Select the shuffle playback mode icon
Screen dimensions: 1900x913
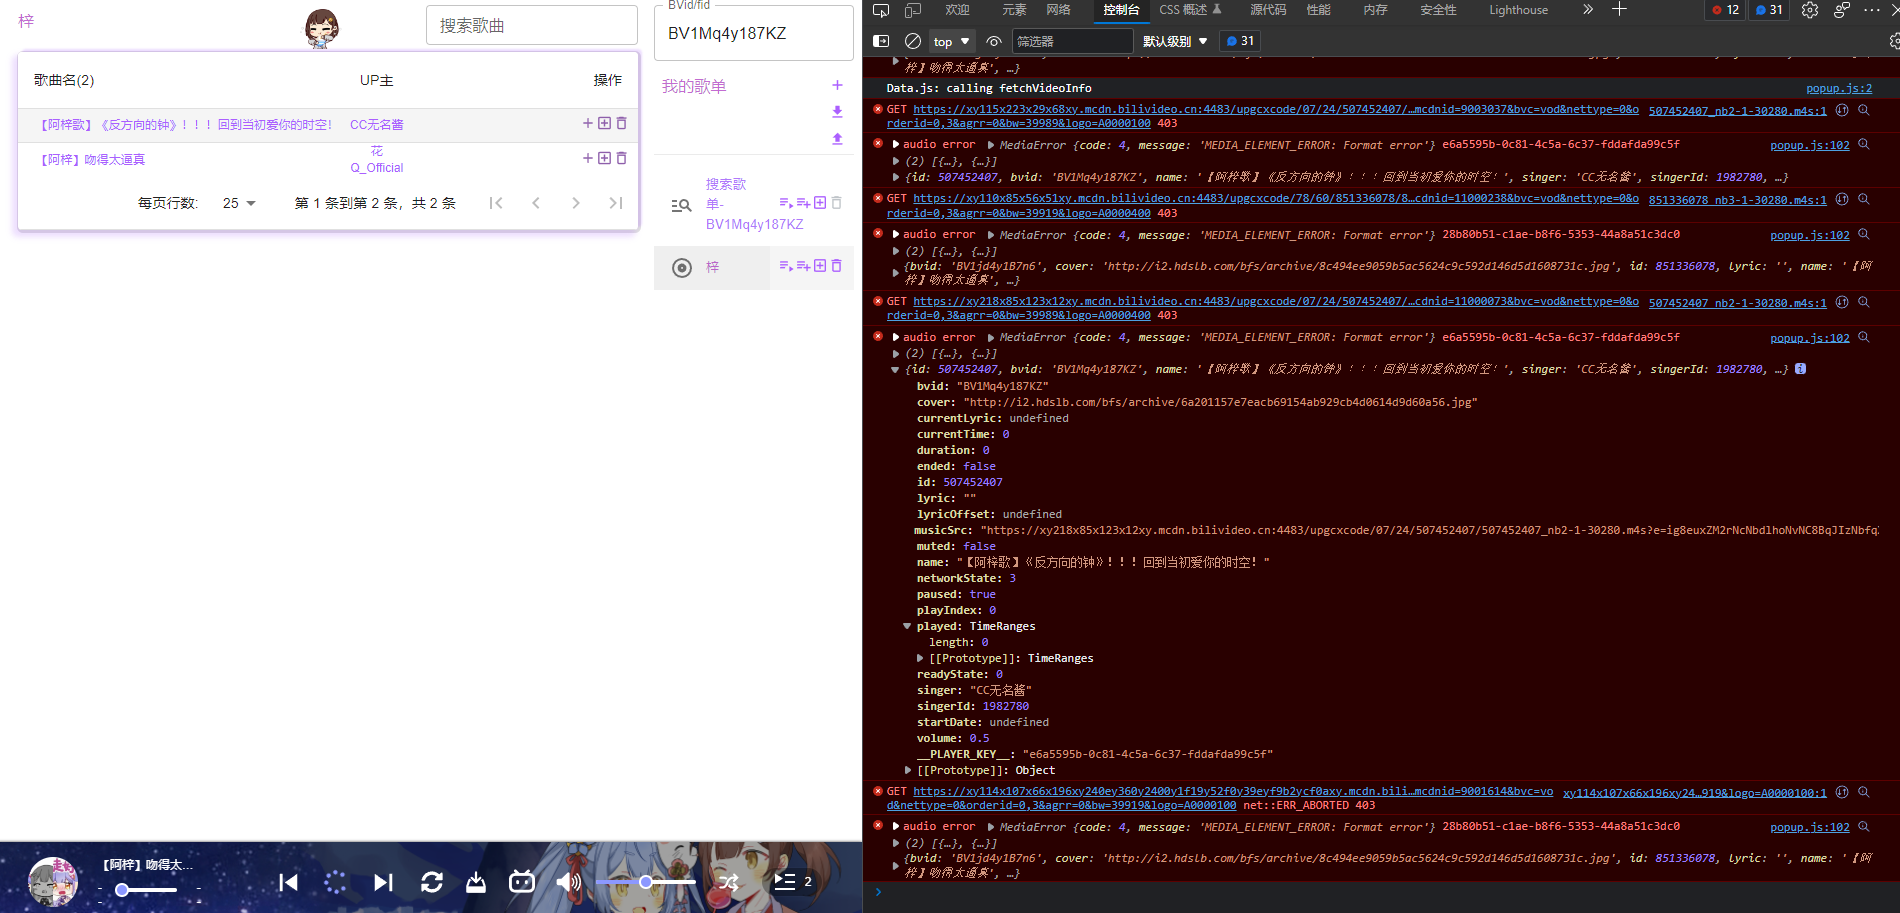pyautogui.click(x=728, y=882)
